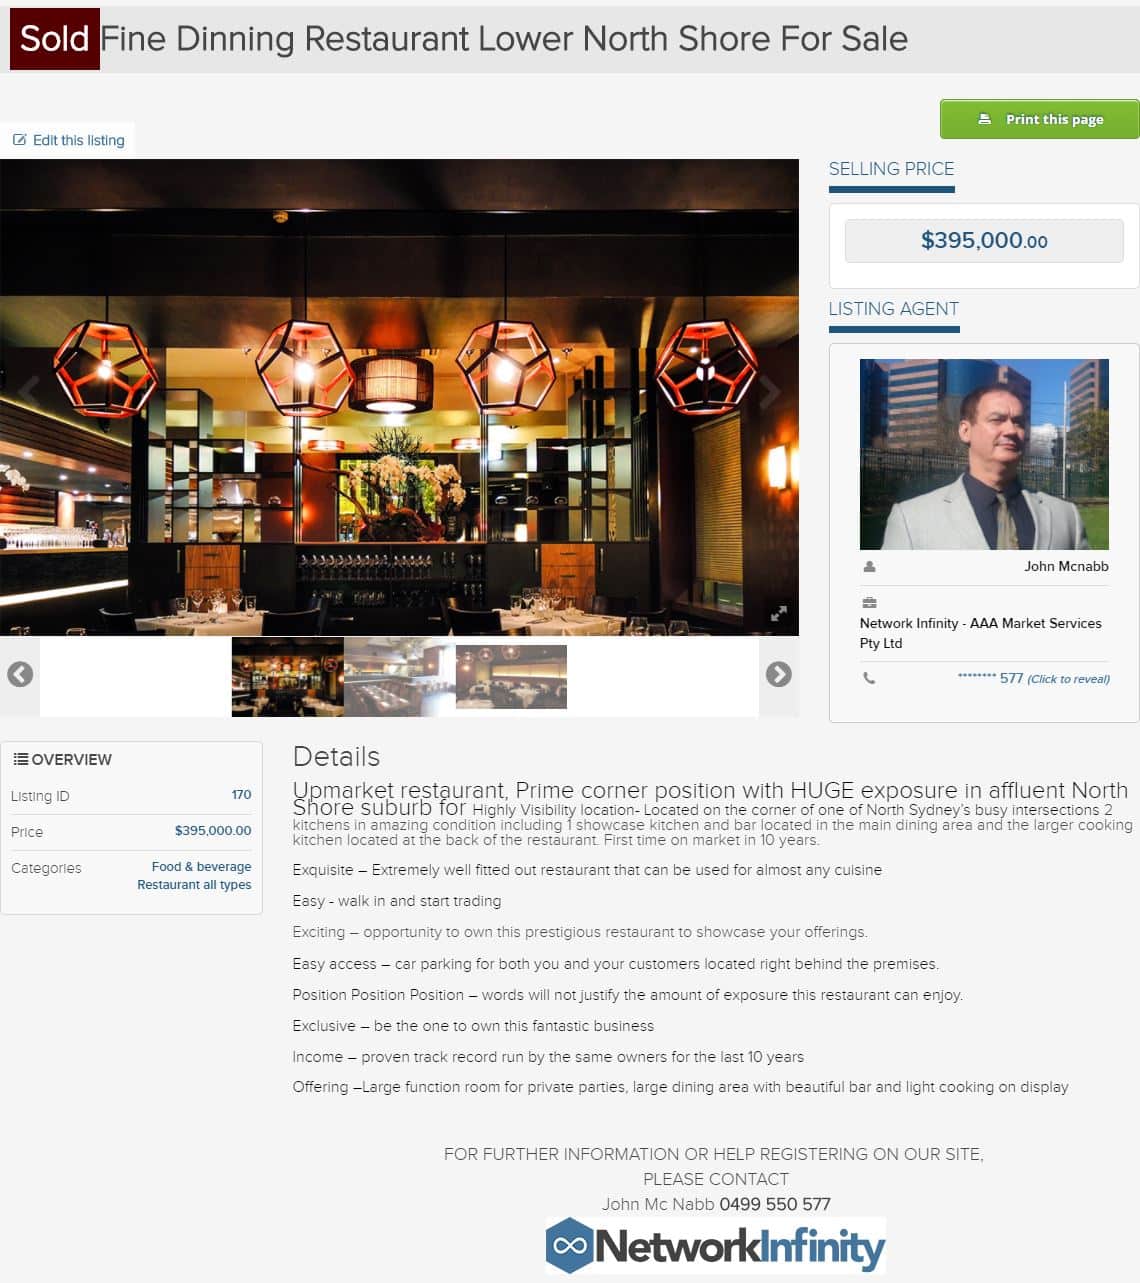Click the edit pencil icon beside listing
1140x1283 pixels.
tap(20, 140)
